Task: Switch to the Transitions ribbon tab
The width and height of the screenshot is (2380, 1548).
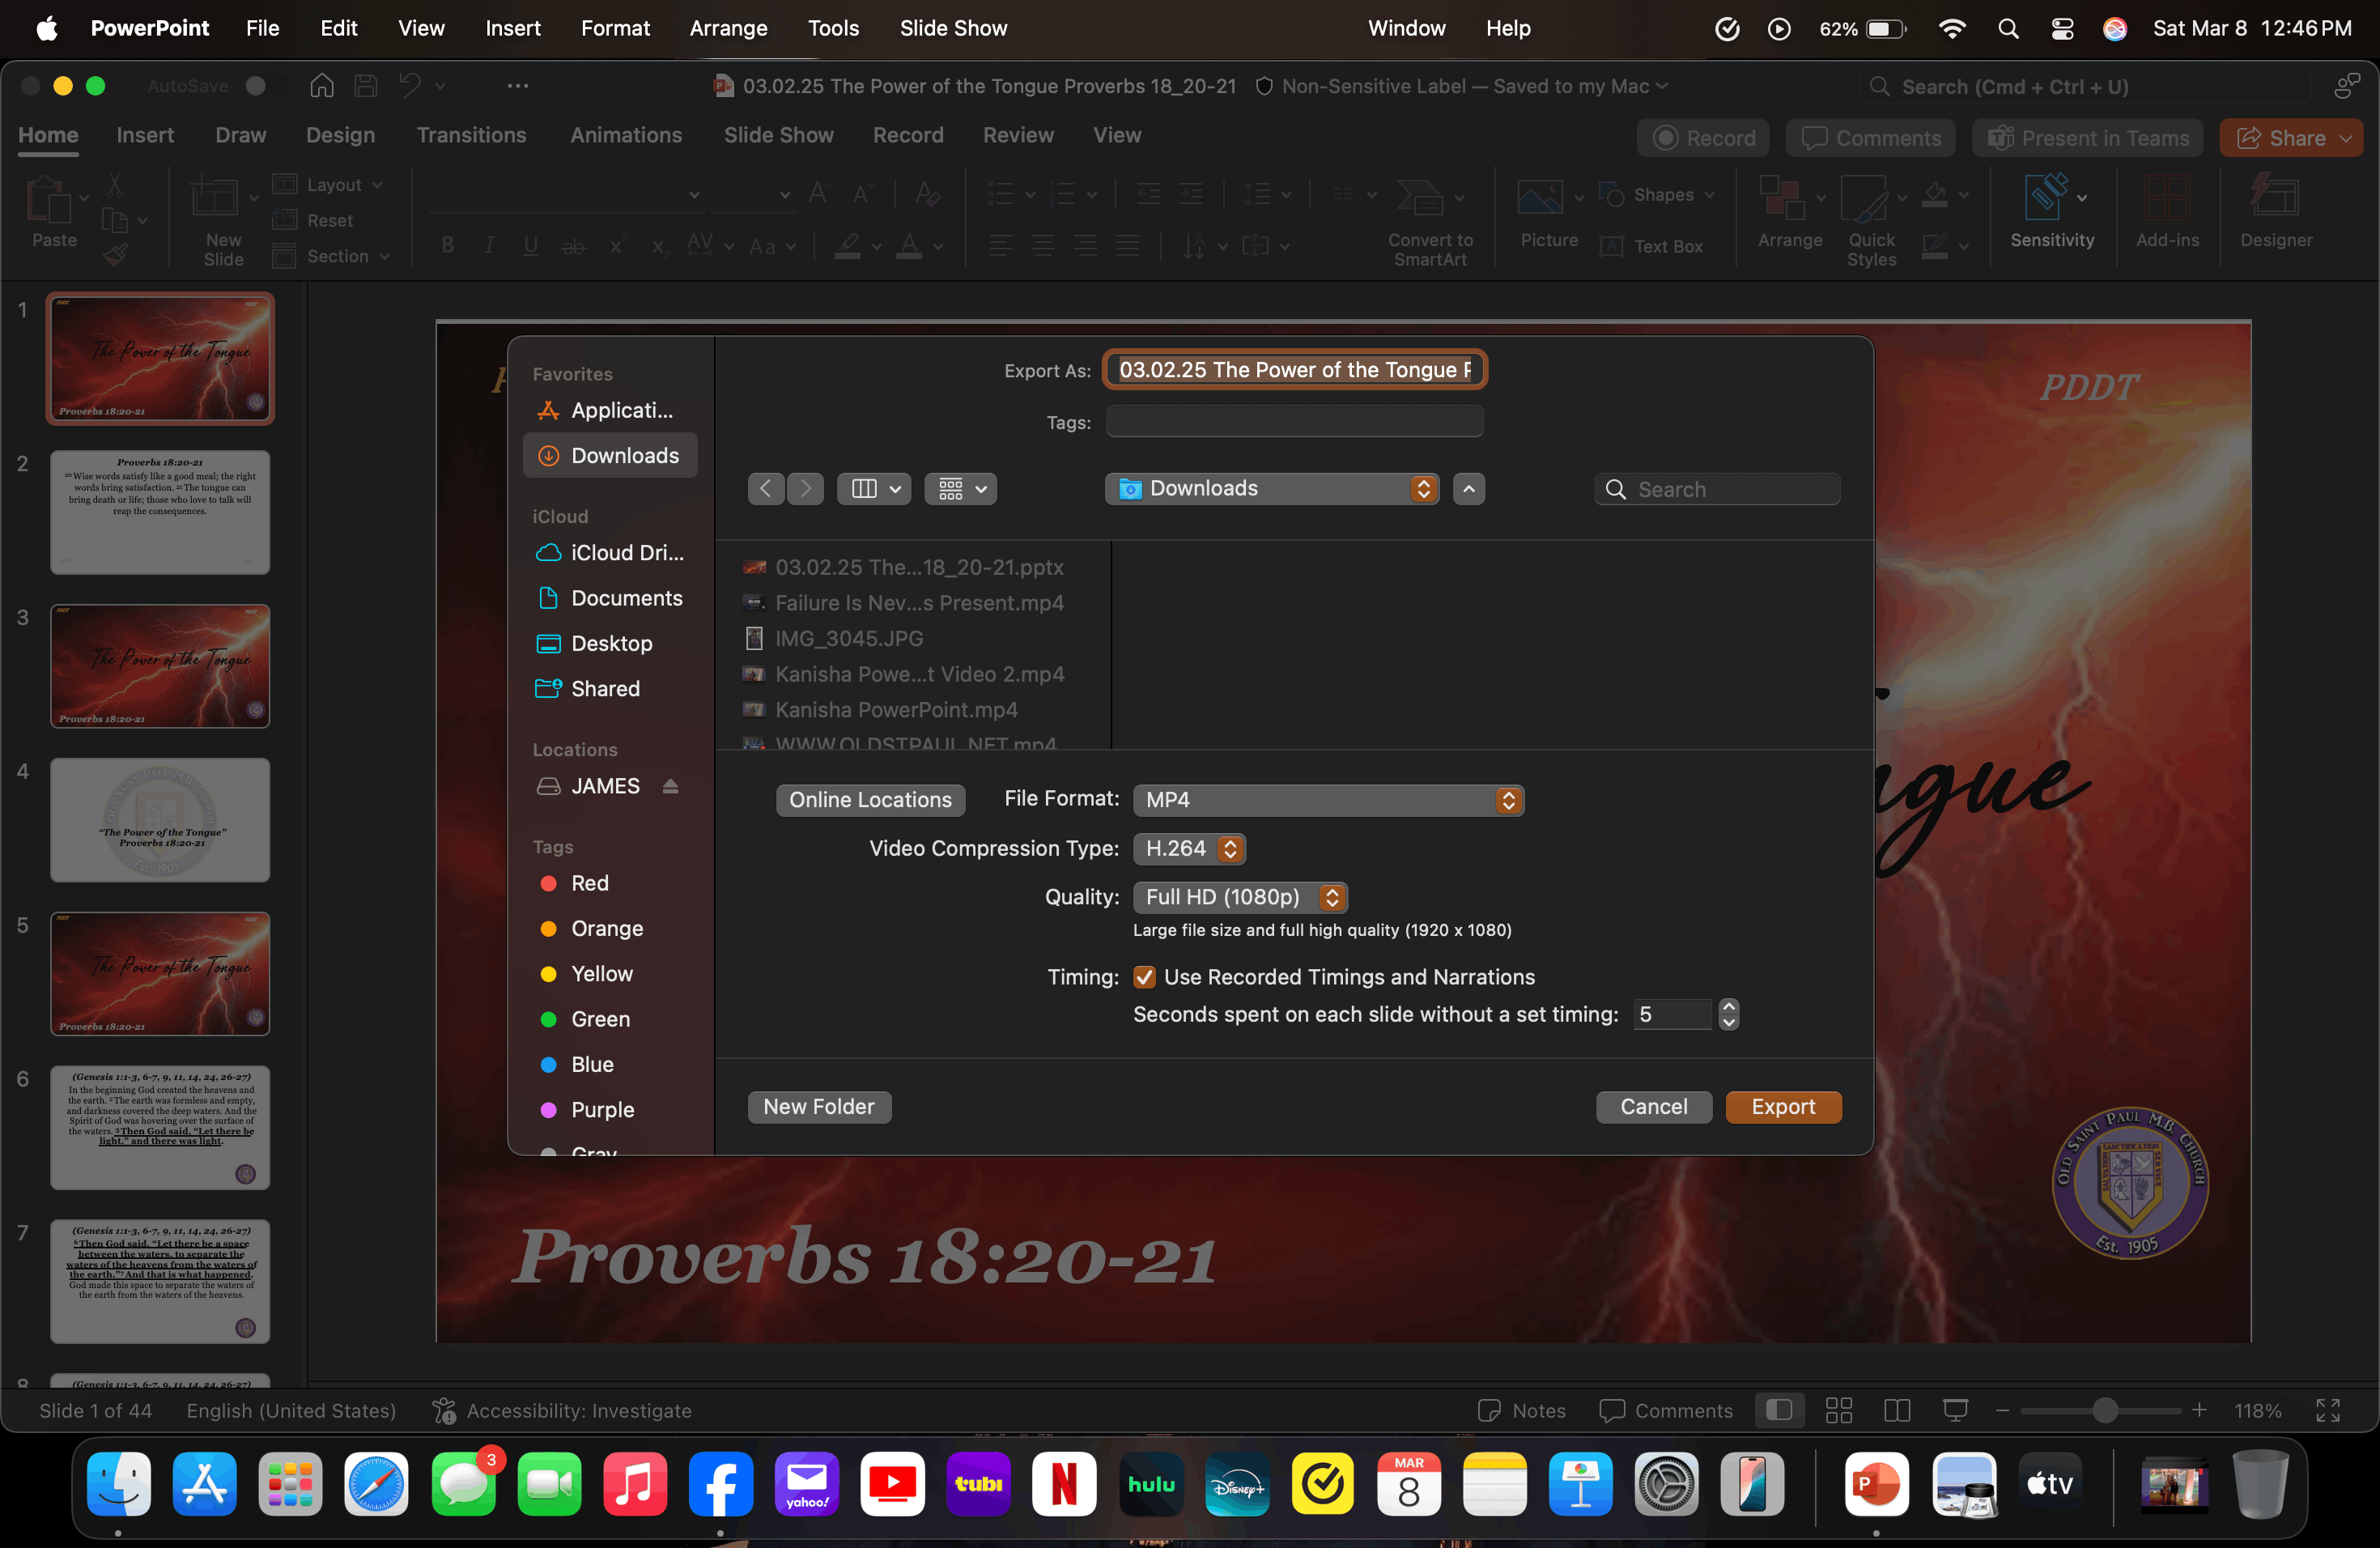Action: [x=471, y=135]
